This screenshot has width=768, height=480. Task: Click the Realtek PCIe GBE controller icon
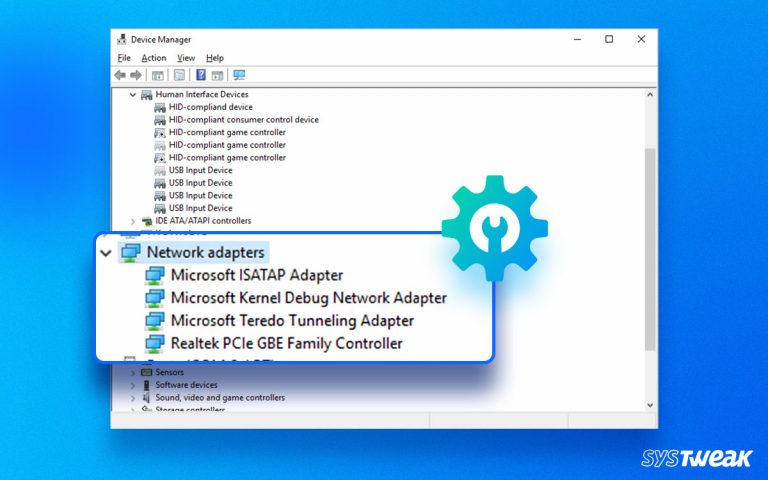click(155, 343)
